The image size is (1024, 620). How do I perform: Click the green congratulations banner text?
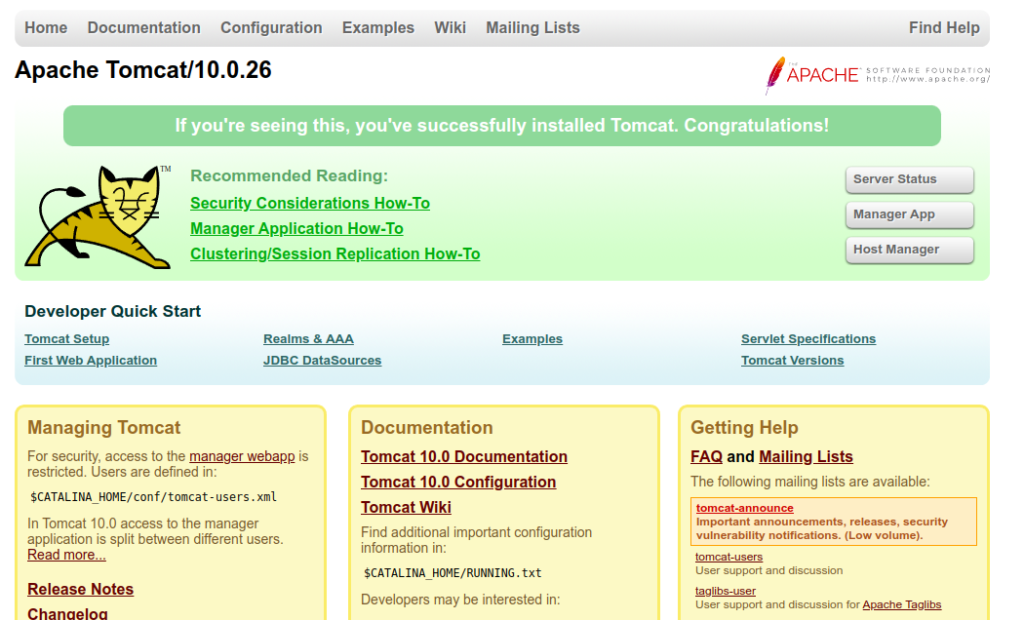pos(502,125)
